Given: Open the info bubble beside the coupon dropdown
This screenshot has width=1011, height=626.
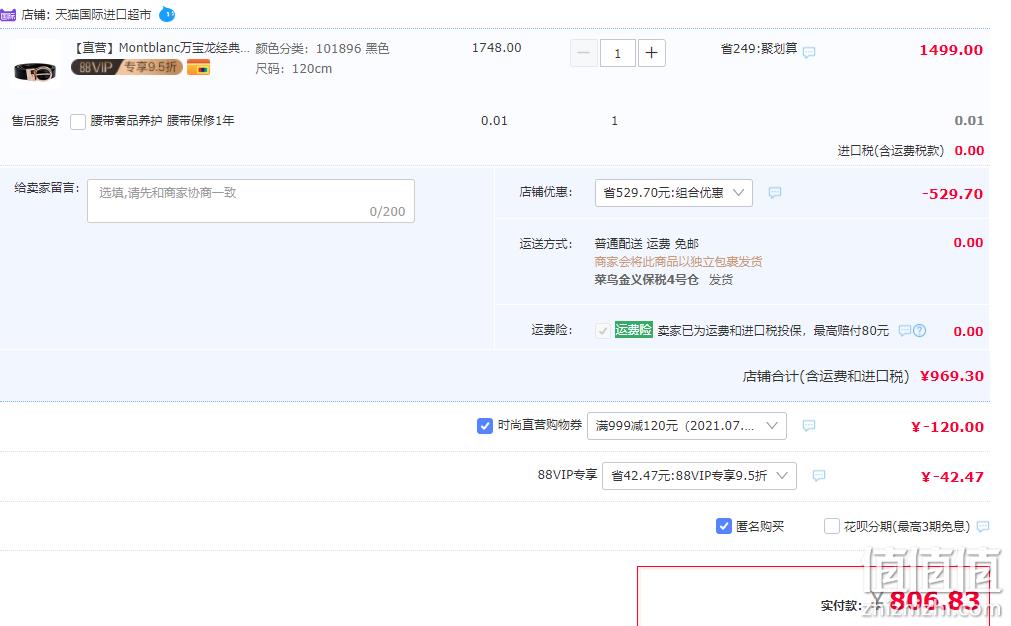Looking at the screenshot, I should 809,425.
